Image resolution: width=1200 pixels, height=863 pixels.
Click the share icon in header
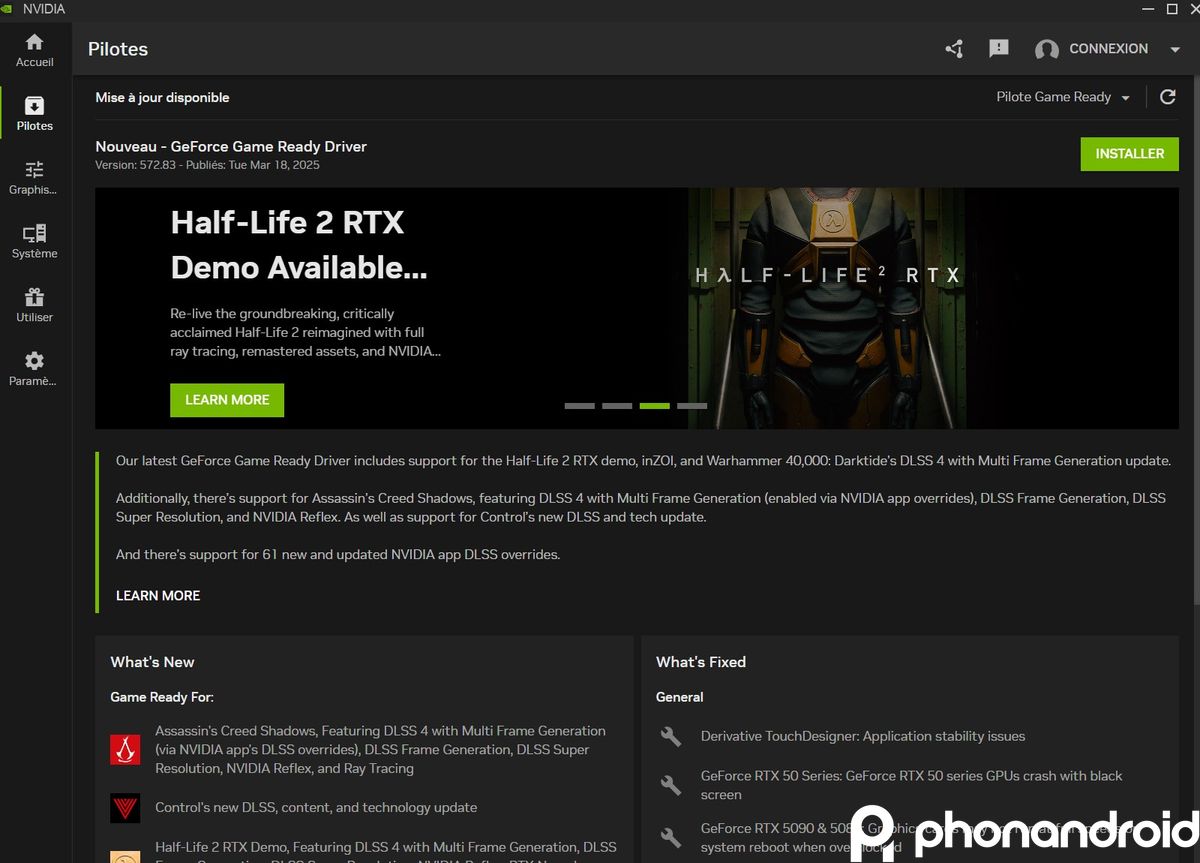coord(954,49)
